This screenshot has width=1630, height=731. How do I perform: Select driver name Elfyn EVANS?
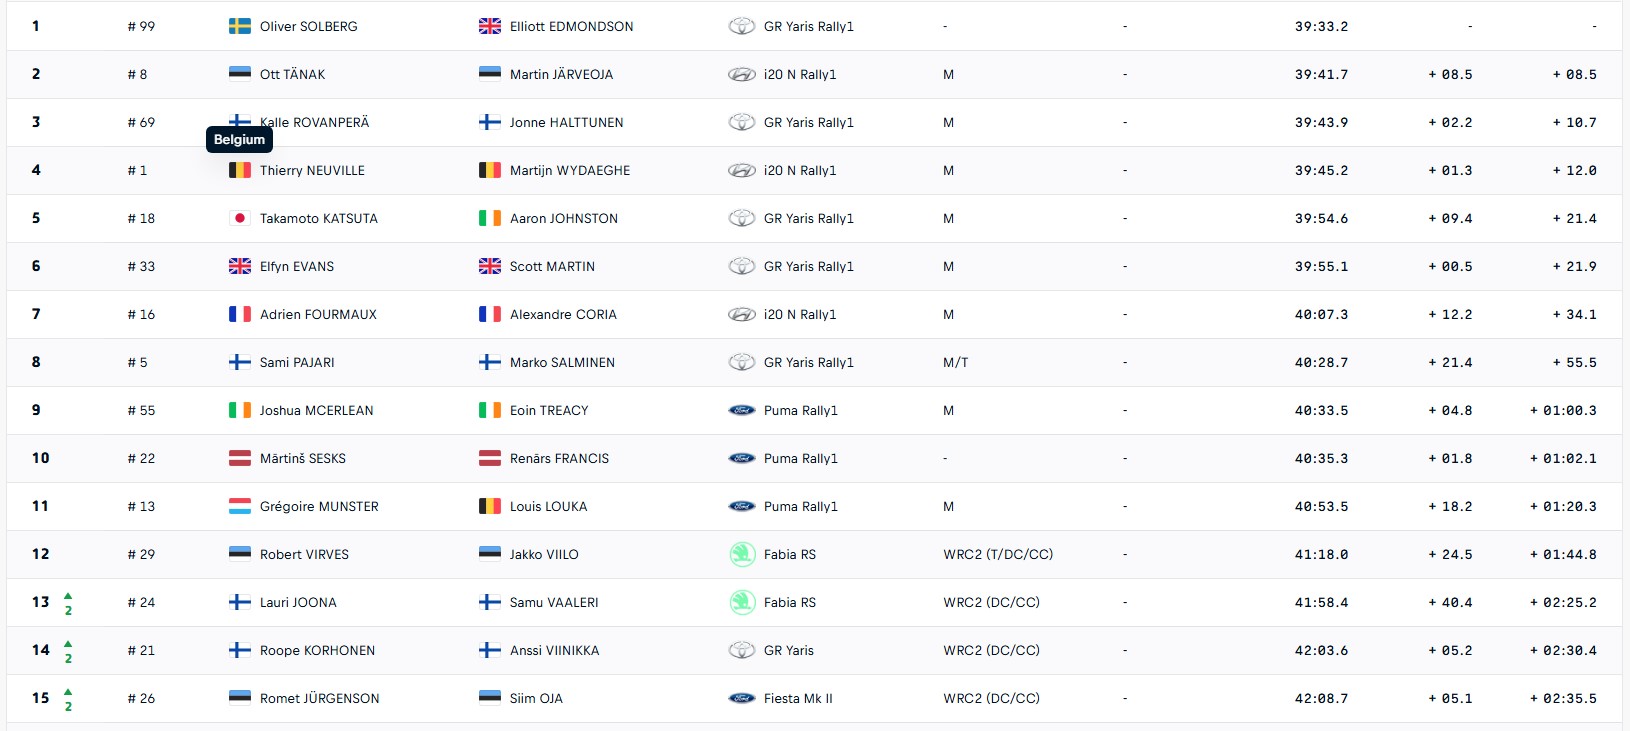coord(297,266)
